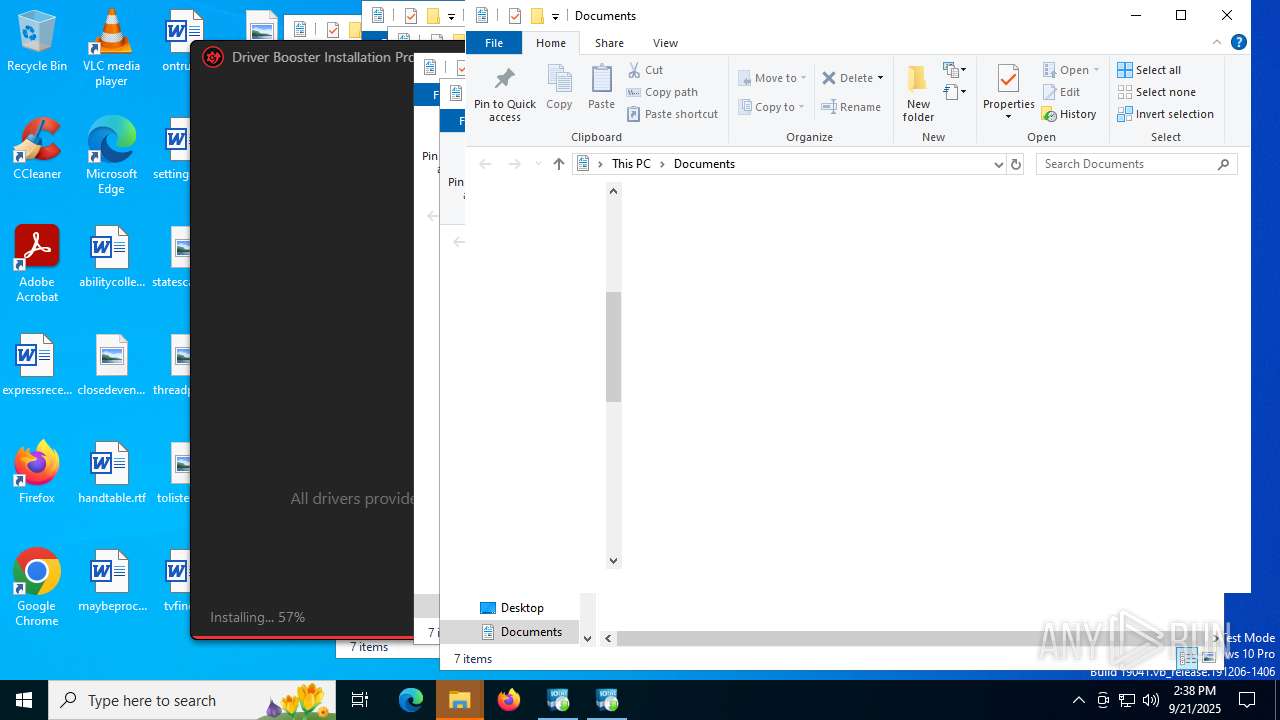Open the Customize Quick Access Toolbar dropdown
Screen dimensions: 1280x720
click(x=555, y=17)
